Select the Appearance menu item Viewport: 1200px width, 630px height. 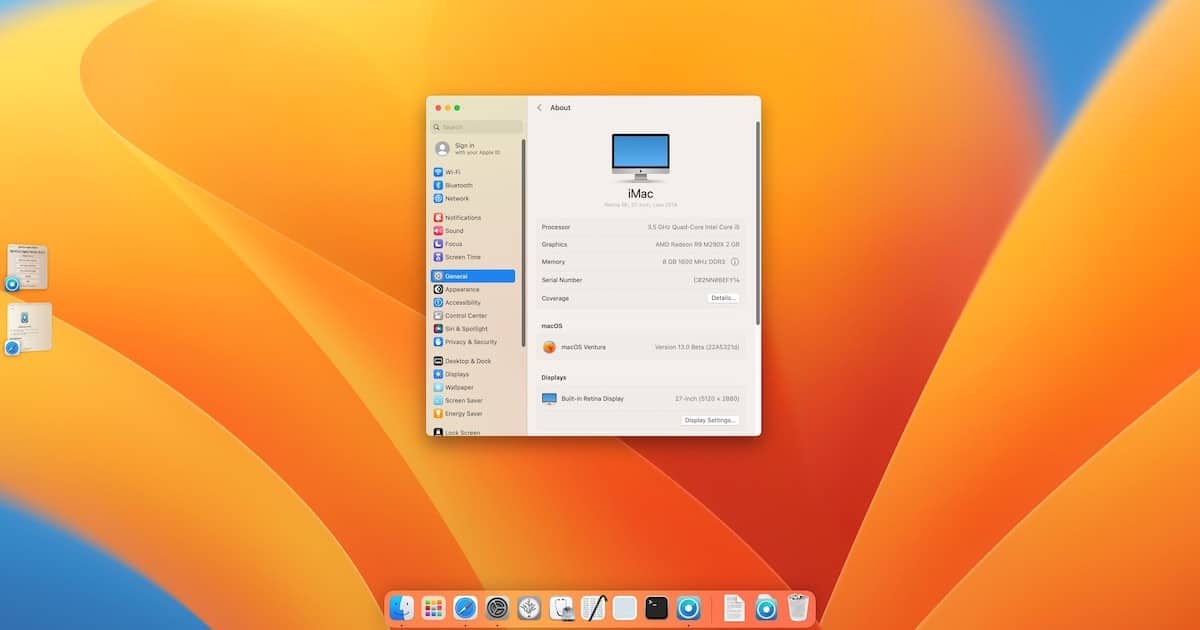(462, 289)
